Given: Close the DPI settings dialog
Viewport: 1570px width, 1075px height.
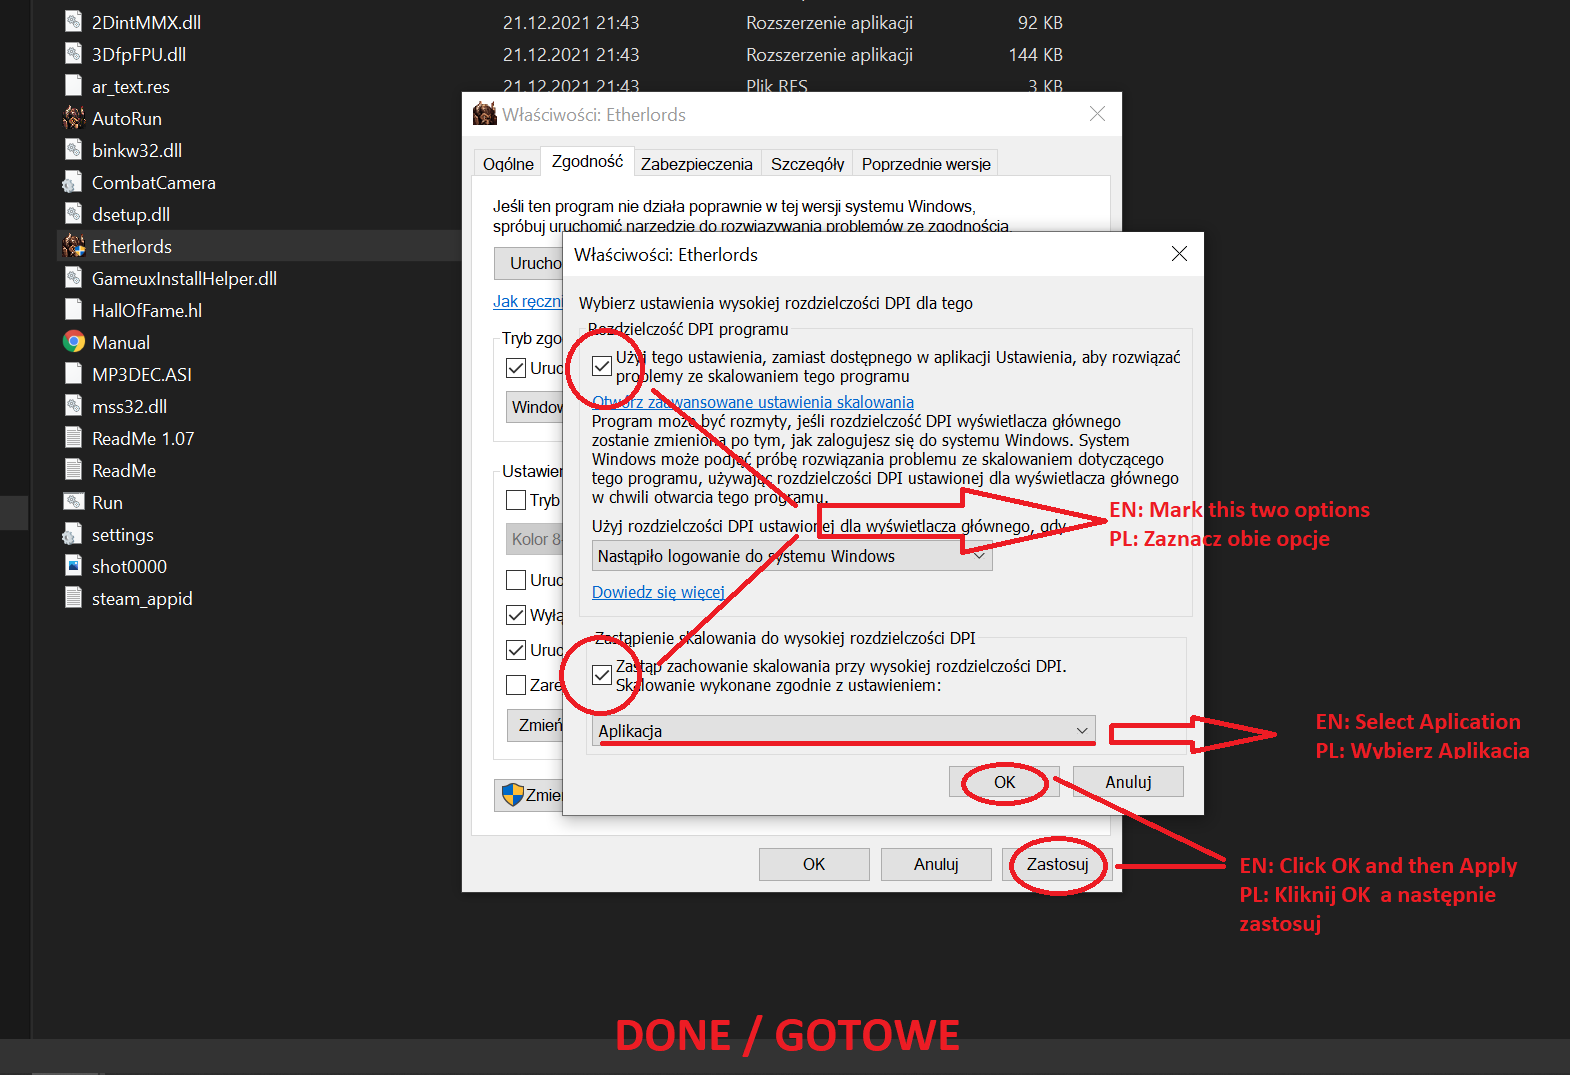Looking at the screenshot, I should tap(1179, 254).
